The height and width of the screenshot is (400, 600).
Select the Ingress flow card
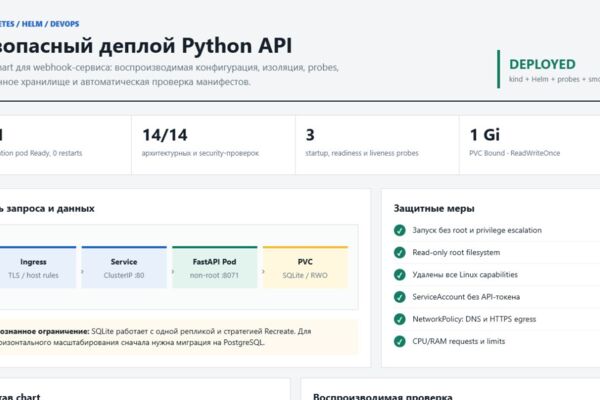[x=38, y=267]
